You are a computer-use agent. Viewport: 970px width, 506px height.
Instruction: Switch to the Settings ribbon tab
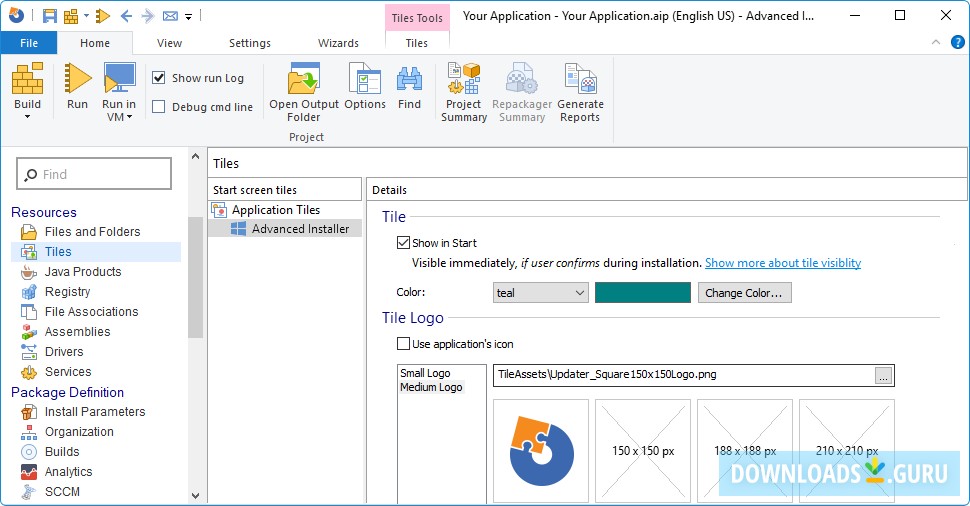tap(250, 43)
